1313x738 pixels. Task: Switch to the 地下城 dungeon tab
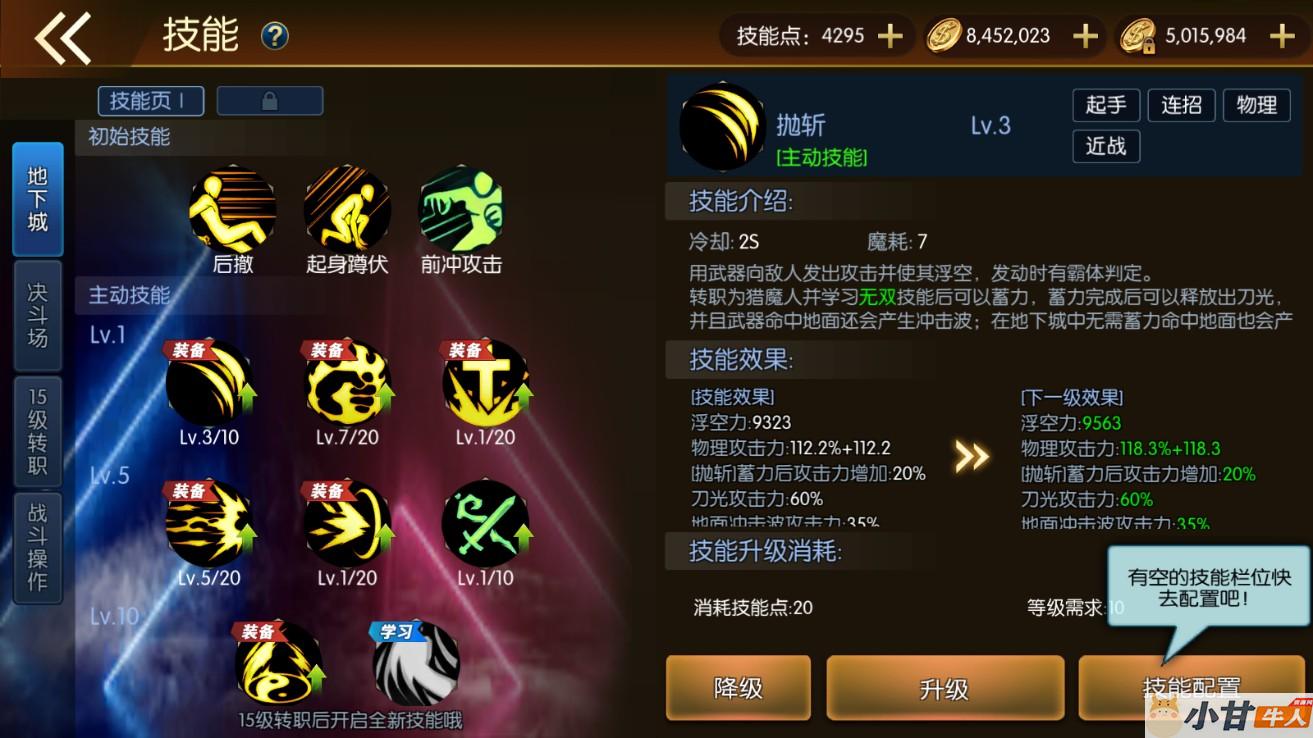click(x=38, y=199)
